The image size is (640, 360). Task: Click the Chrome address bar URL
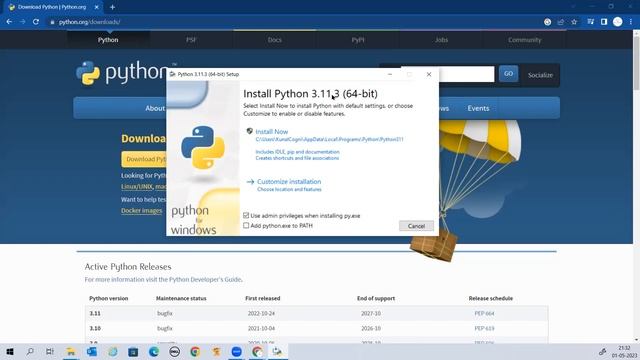pyautogui.click(x=89, y=22)
